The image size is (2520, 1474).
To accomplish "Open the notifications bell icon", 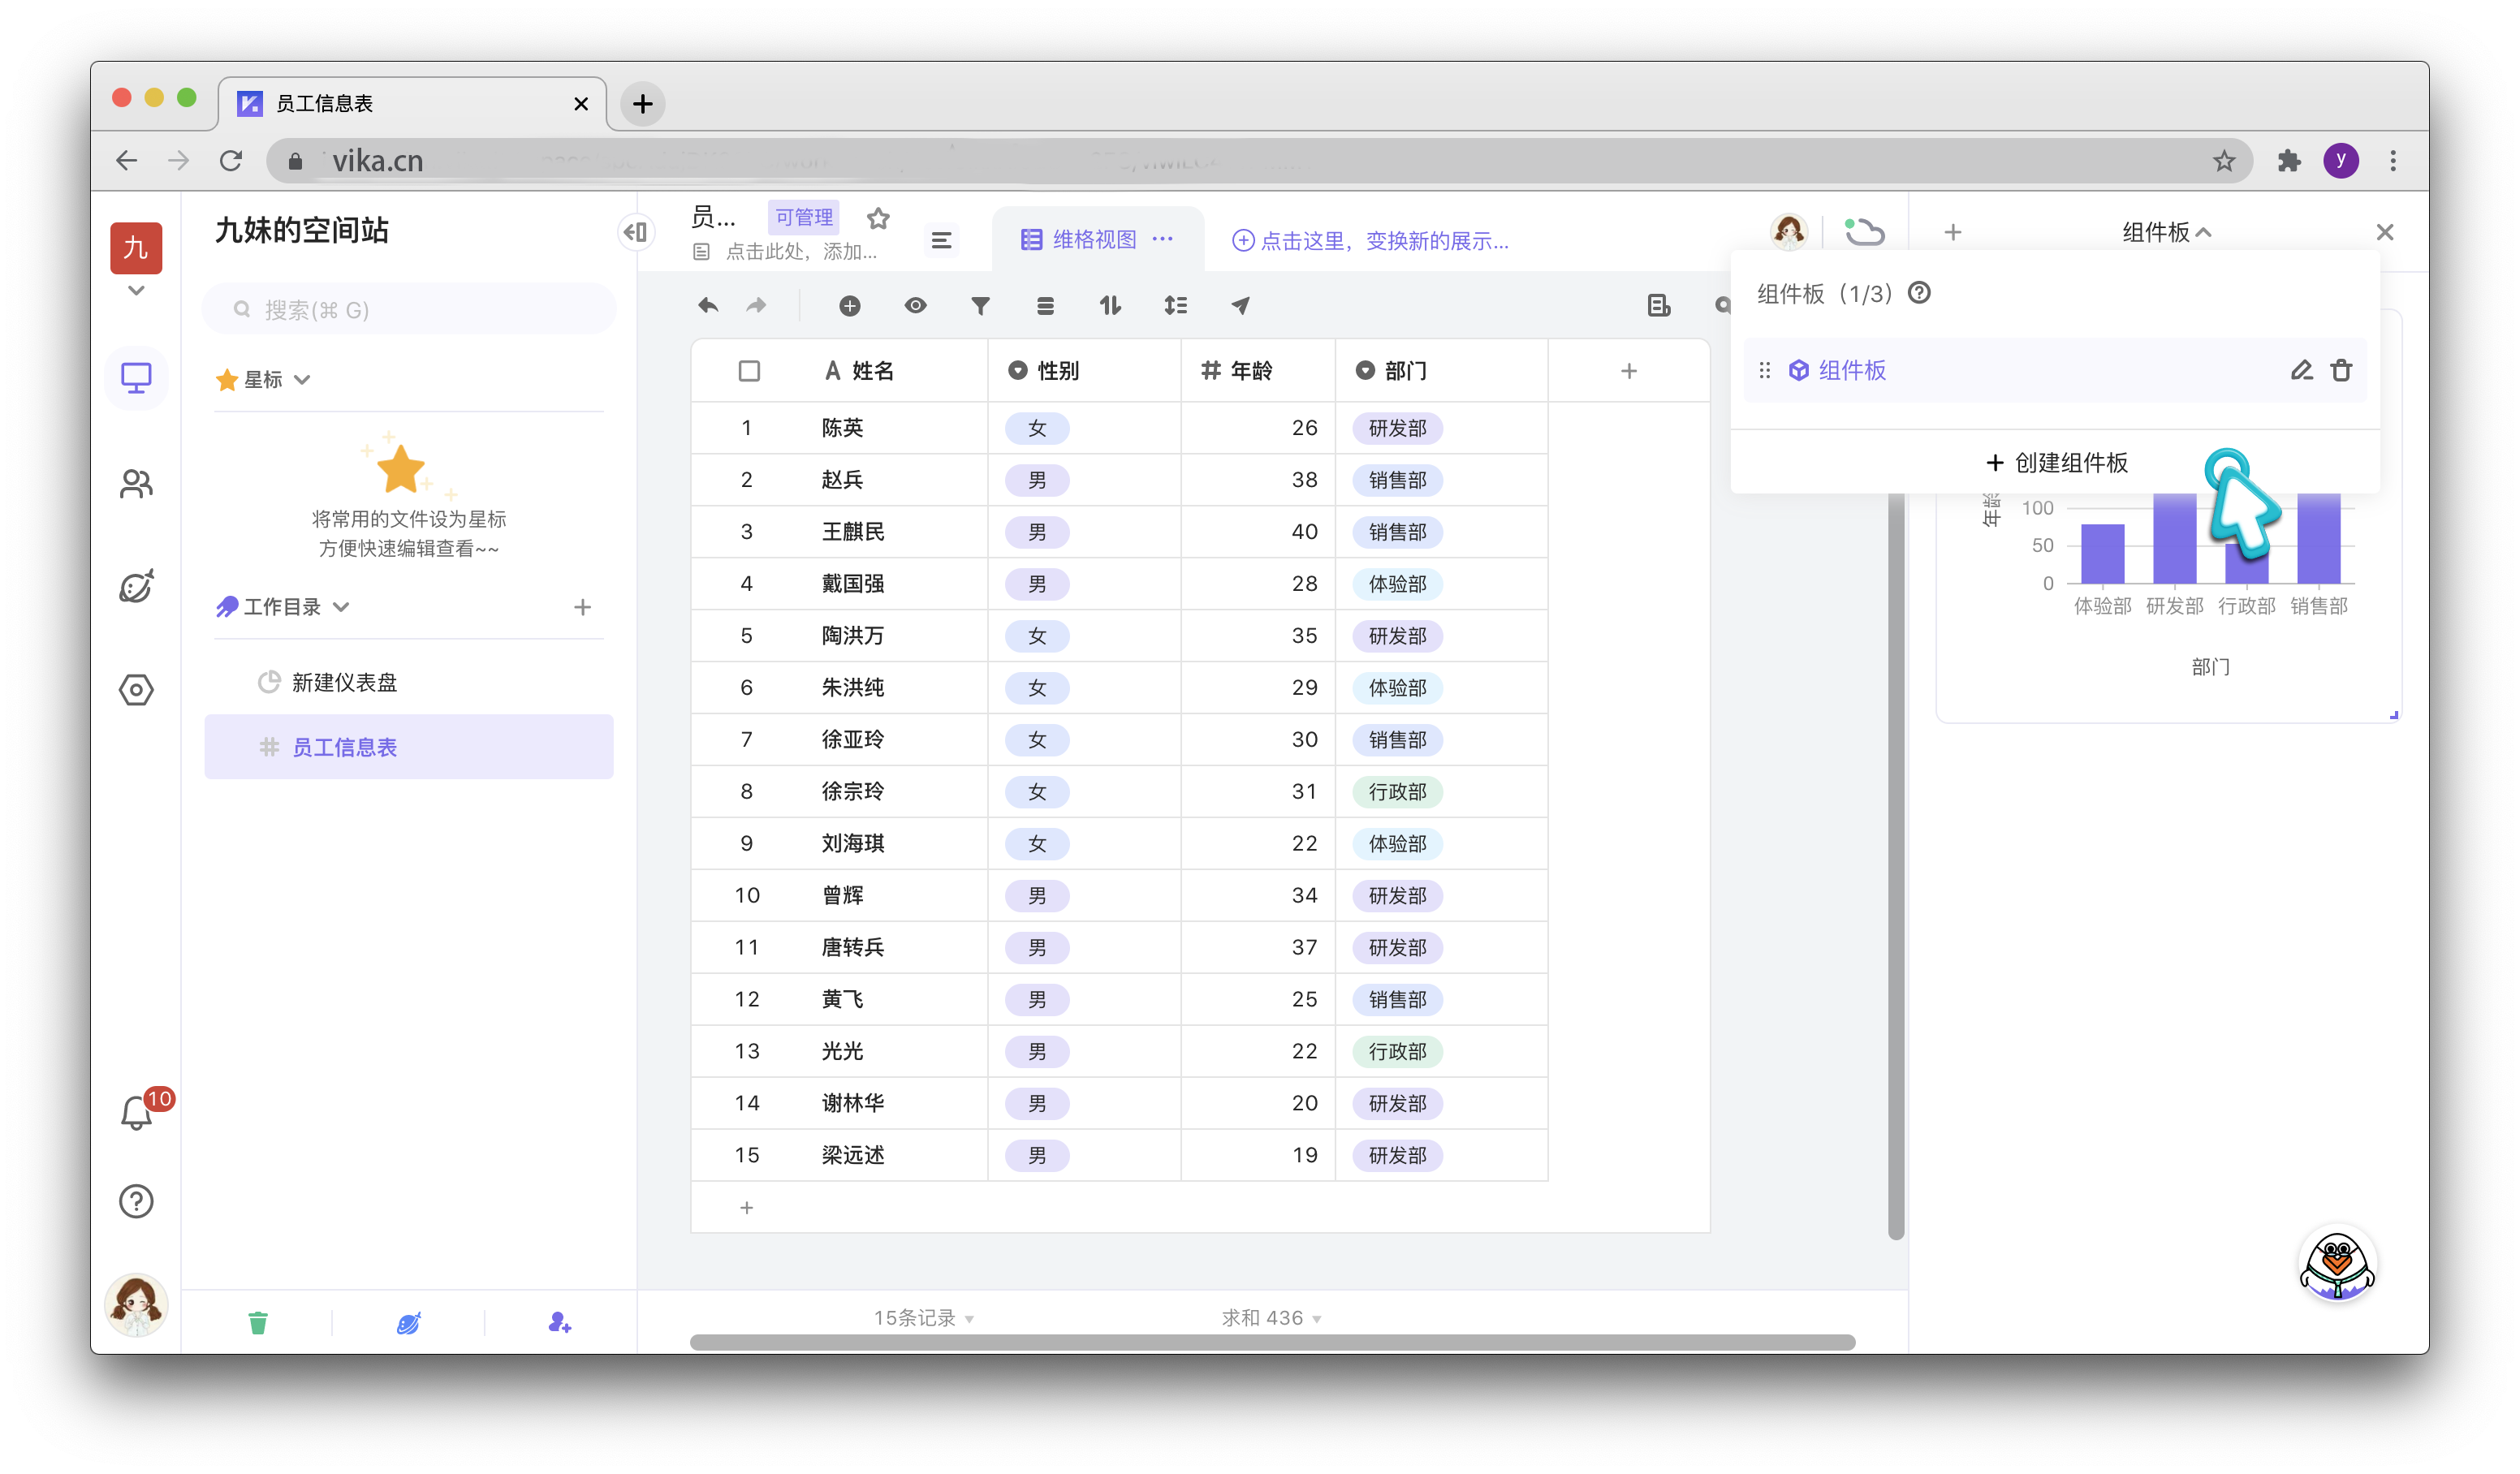I will click(x=136, y=1113).
